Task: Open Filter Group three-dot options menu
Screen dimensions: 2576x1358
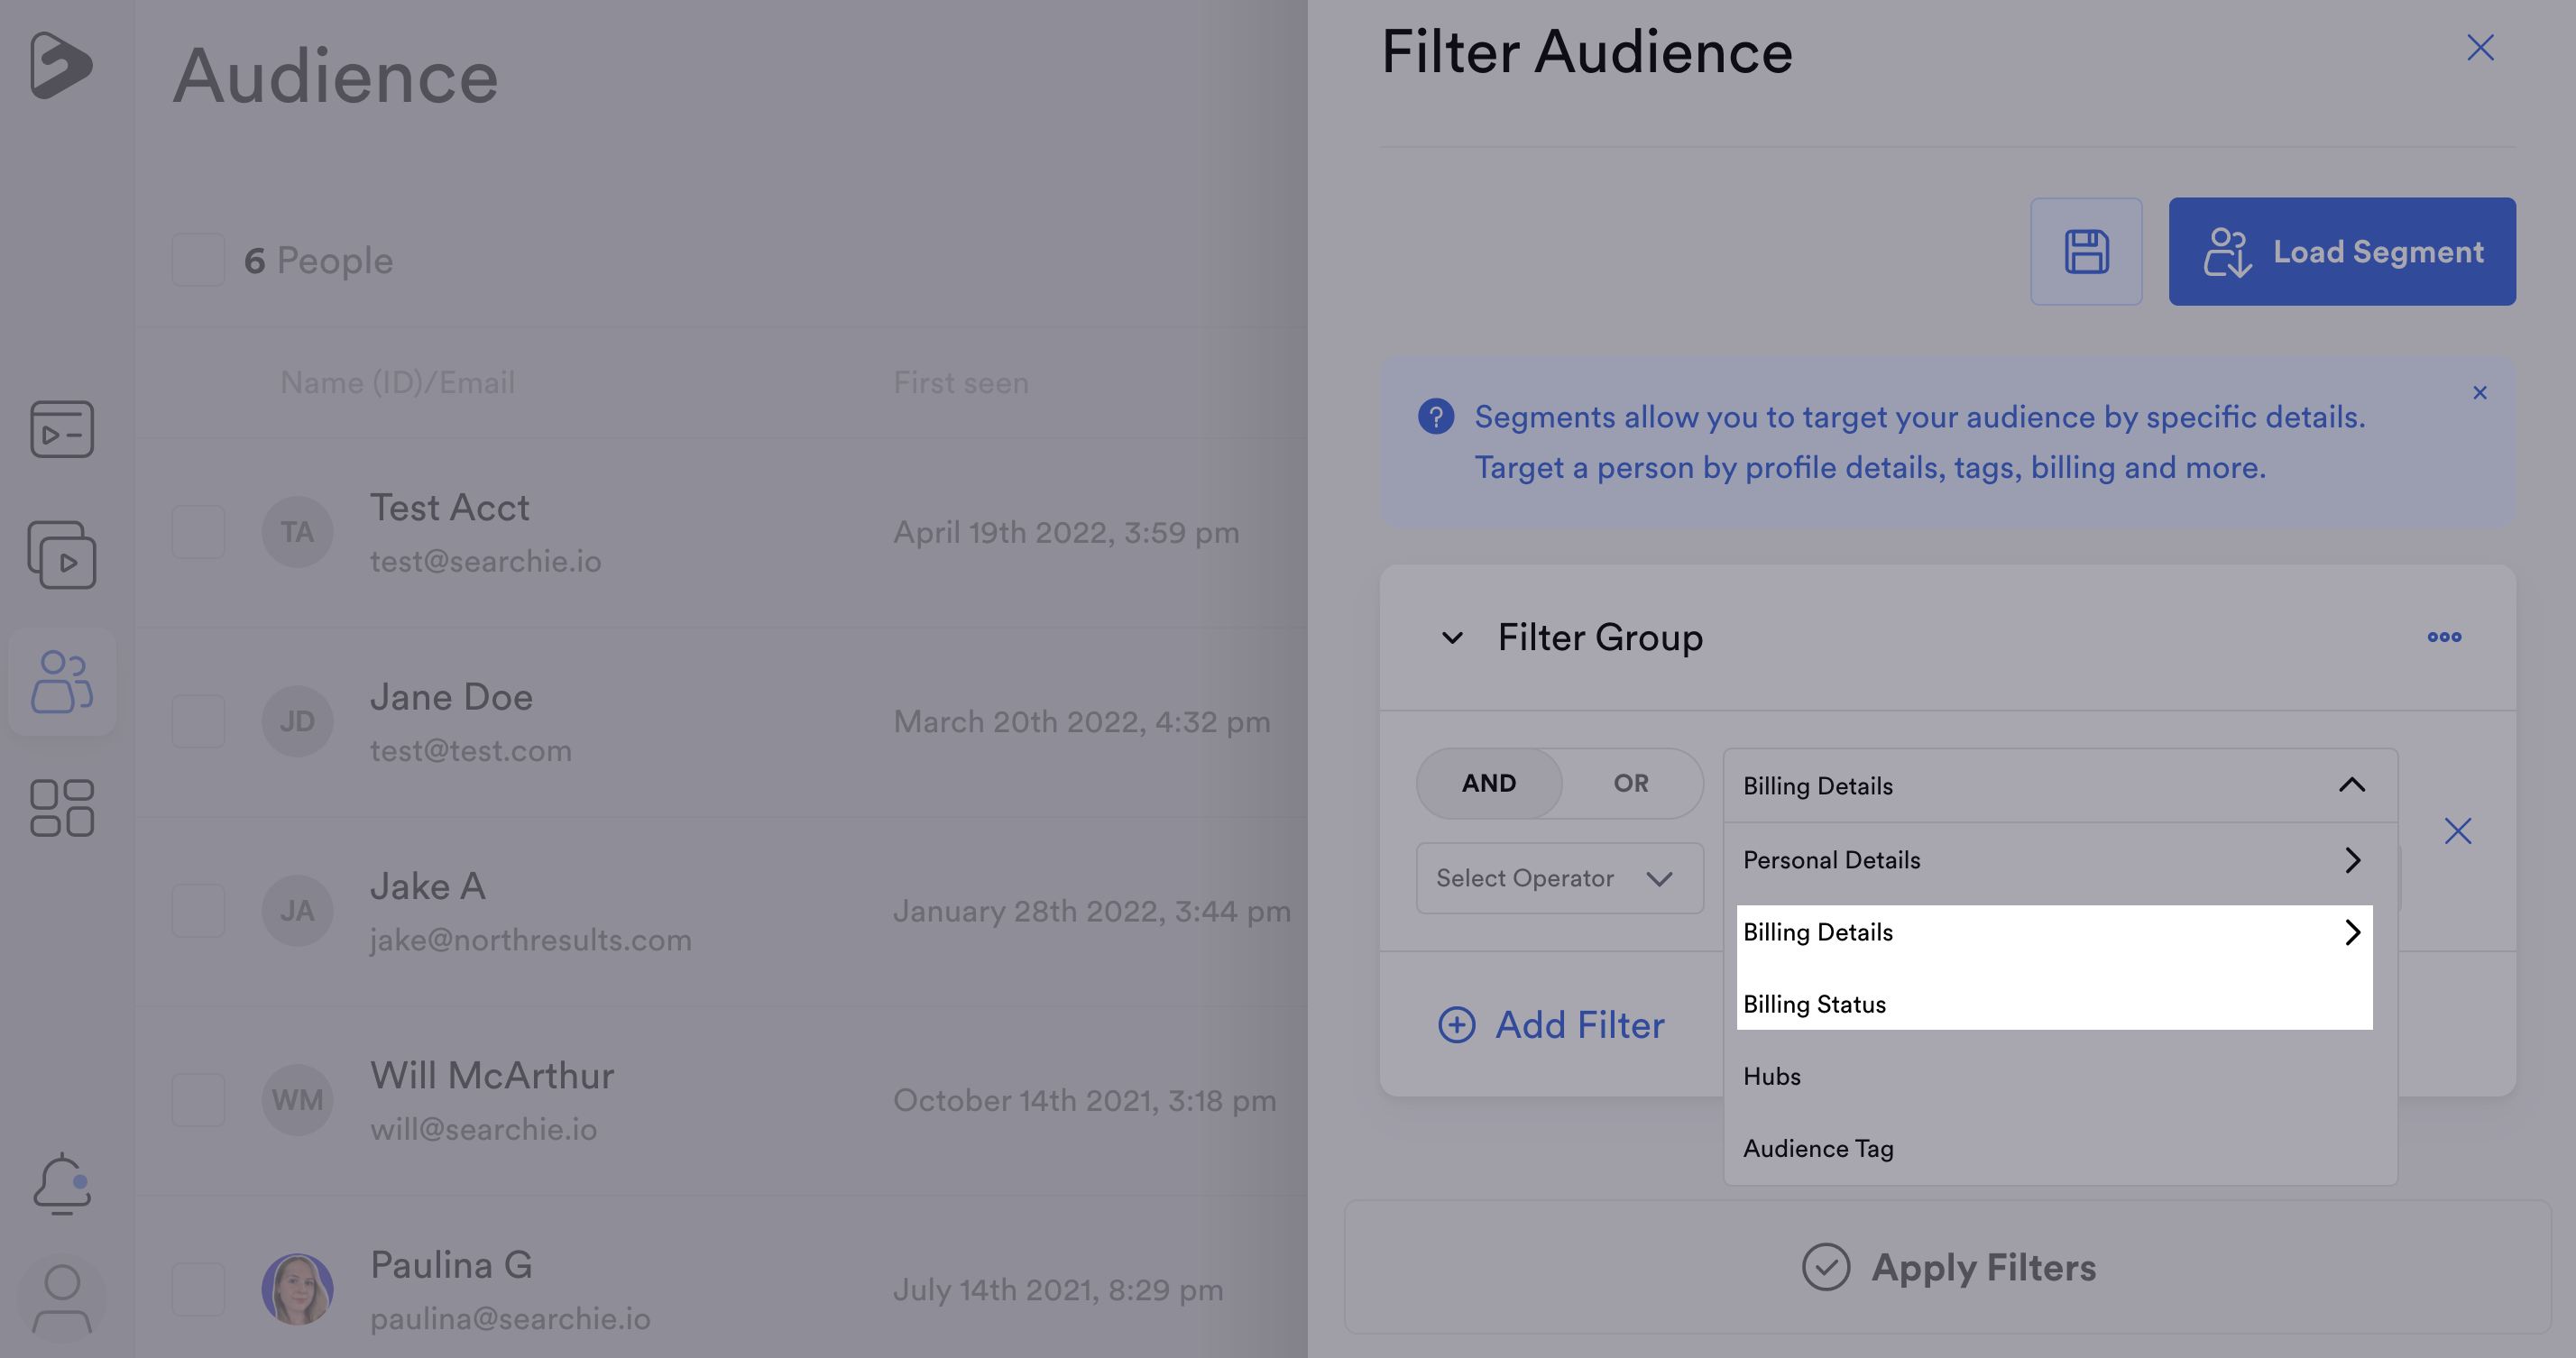Action: (2444, 637)
